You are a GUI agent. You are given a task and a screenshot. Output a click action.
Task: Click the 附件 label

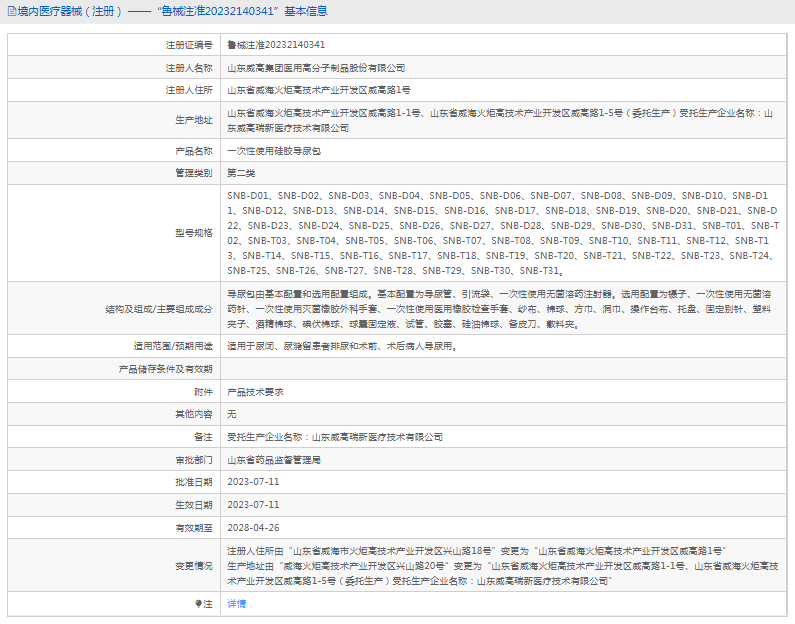click(x=203, y=392)
